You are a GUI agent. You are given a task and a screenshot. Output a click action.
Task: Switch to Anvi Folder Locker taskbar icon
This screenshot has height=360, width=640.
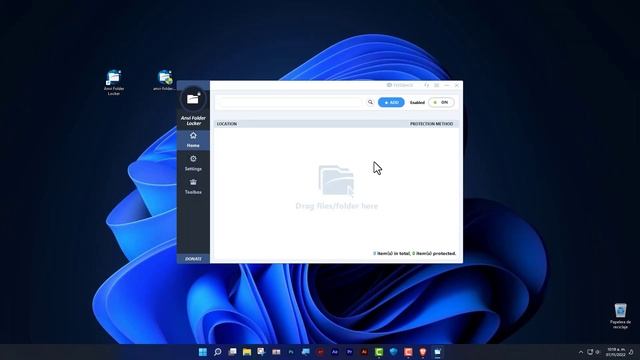pos(438,352)
